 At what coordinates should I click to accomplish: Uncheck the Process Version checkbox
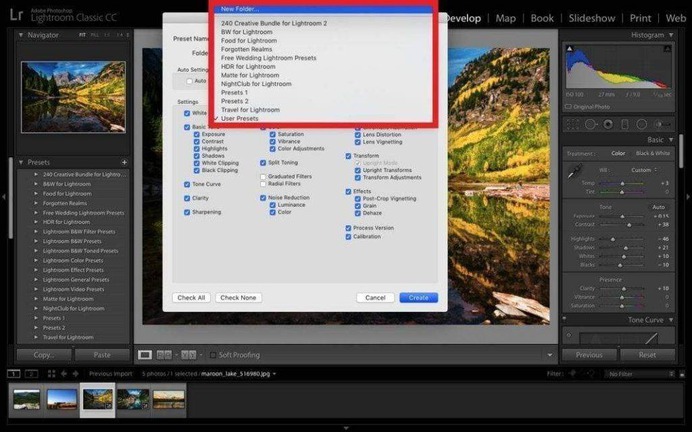point(348,228)
